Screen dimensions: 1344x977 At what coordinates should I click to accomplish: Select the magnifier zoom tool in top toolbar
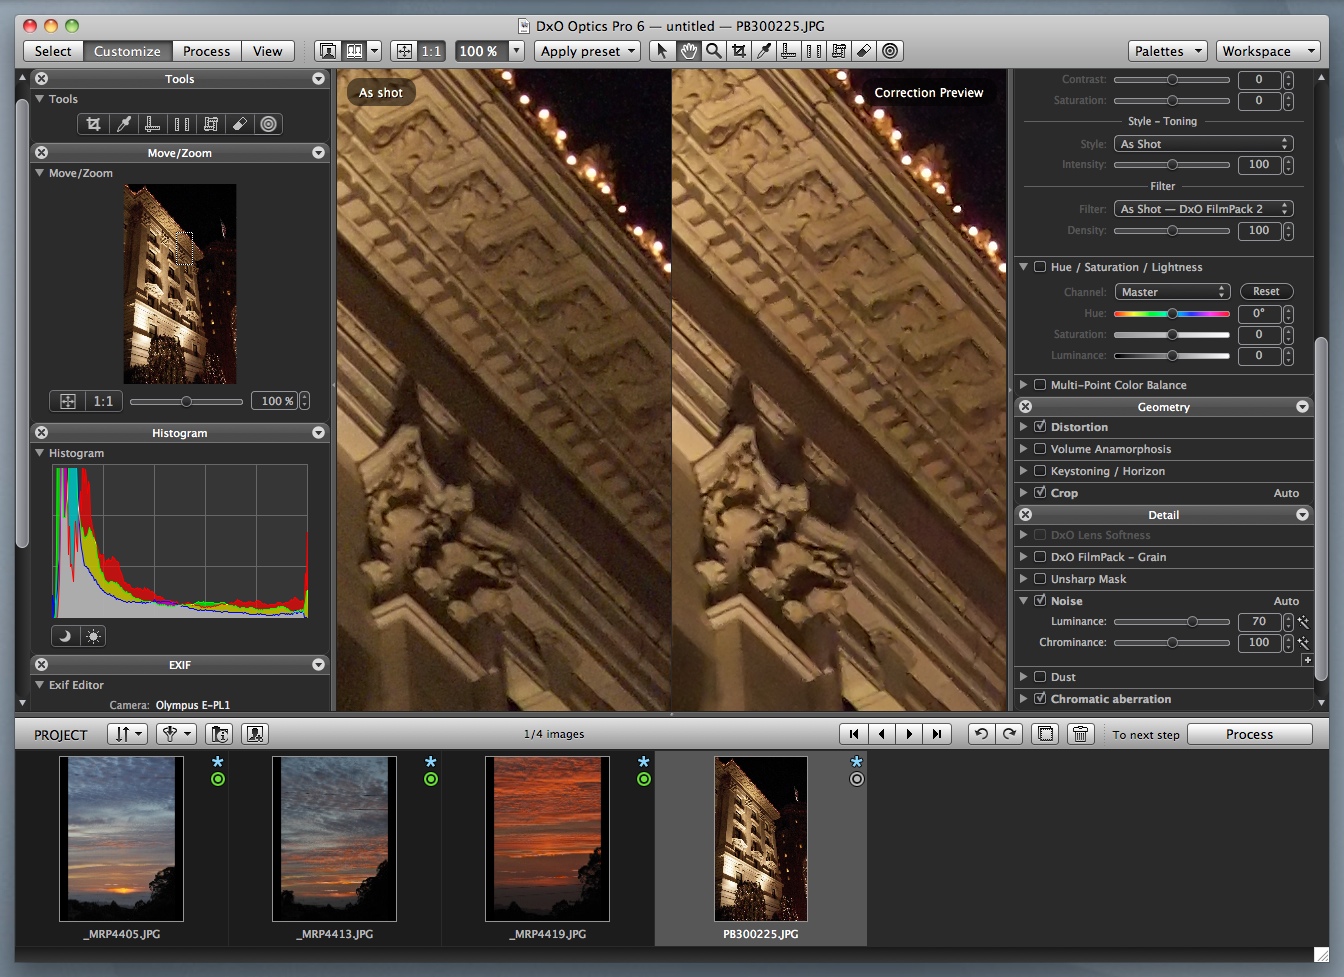click(x=713, y=51)
